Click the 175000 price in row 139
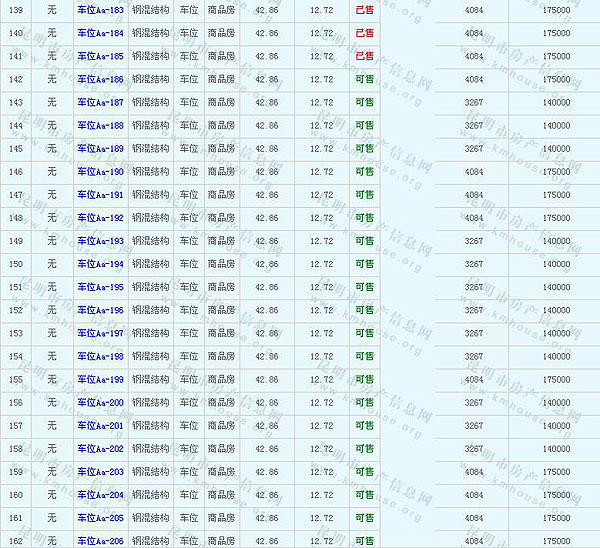This screenshot has width=600, height=548. coord(556,10)
